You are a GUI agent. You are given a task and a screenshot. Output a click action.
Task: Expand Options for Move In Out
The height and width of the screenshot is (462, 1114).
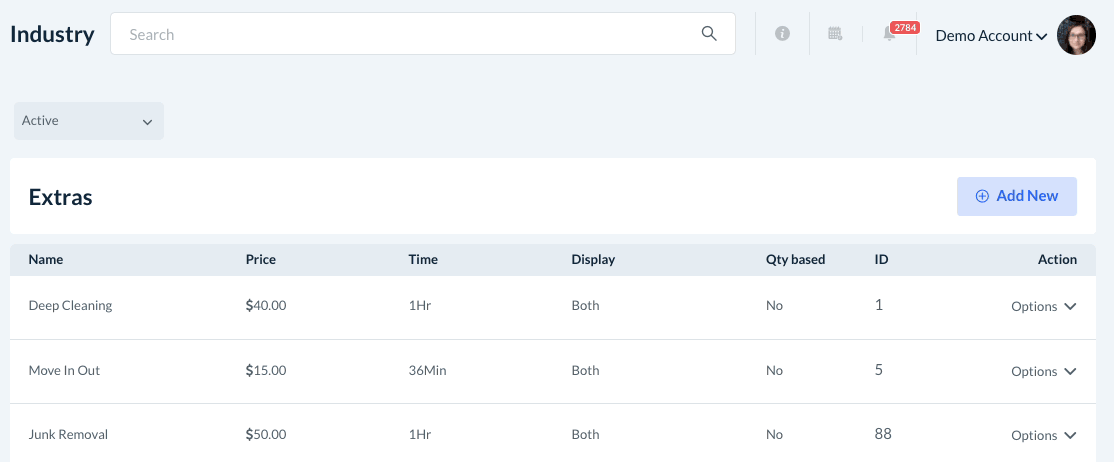pos(1043,371)
